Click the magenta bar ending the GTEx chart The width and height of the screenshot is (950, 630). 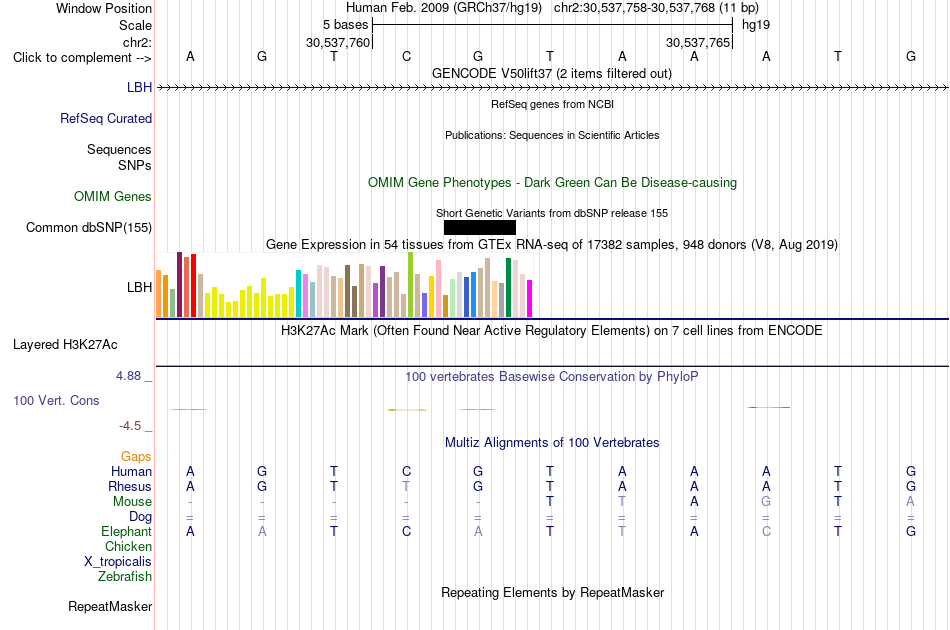530,298
